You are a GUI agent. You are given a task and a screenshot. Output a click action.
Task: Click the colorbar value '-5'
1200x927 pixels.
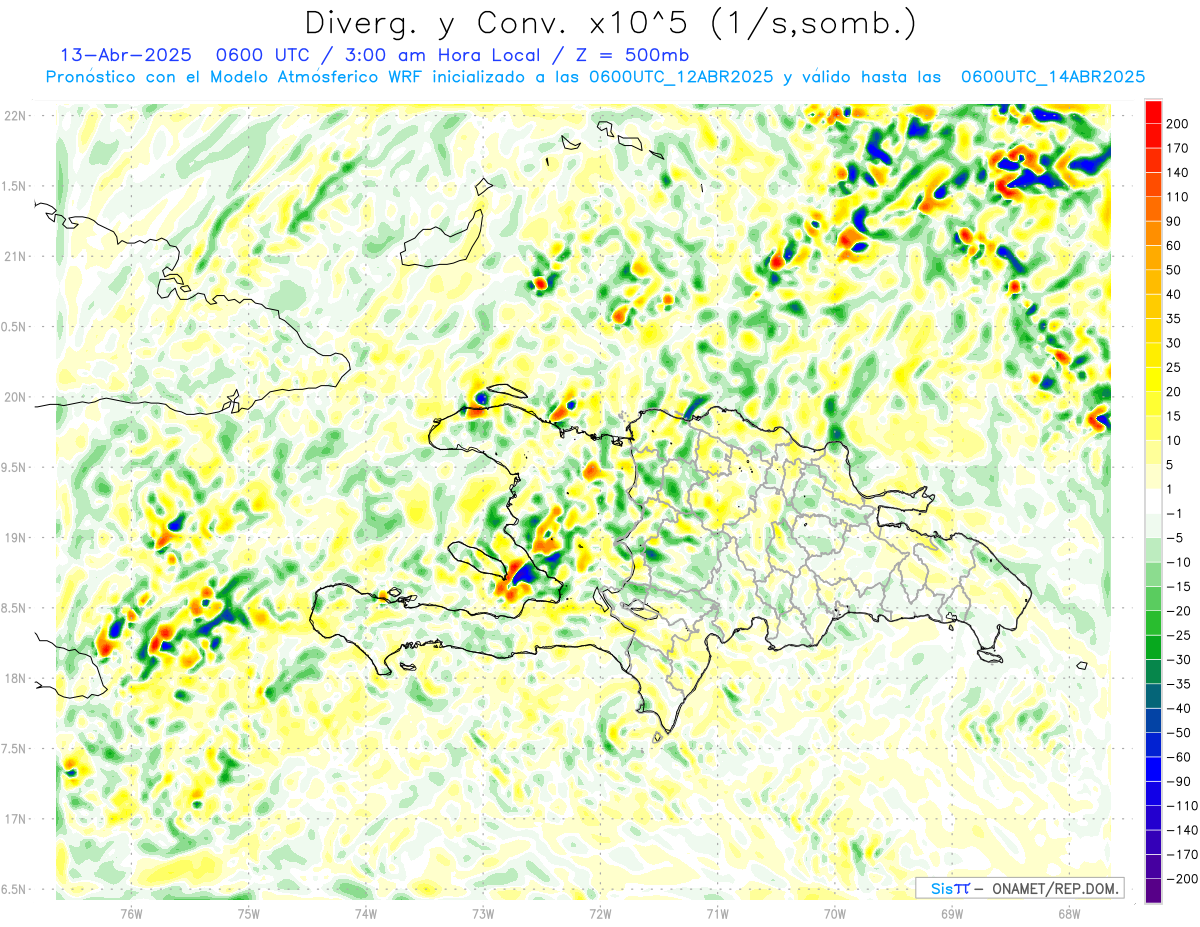click(1174, 538)
